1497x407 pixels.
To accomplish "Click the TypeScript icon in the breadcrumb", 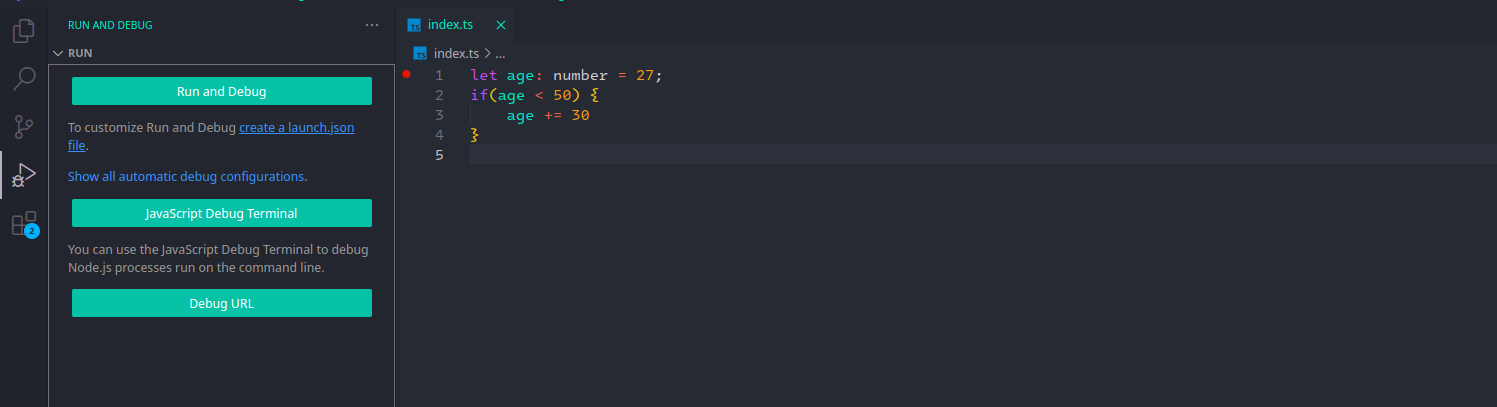I will (x=420, y=54).
